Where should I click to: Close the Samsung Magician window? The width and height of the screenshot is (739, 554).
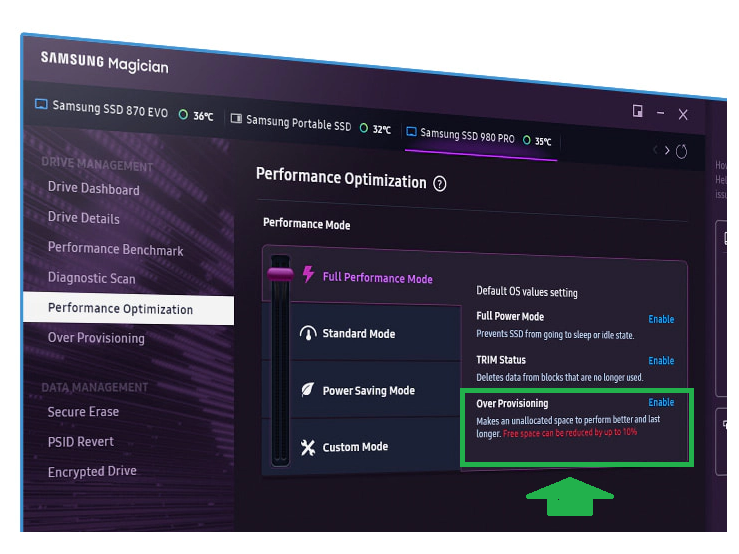click(x=683, y=114)
